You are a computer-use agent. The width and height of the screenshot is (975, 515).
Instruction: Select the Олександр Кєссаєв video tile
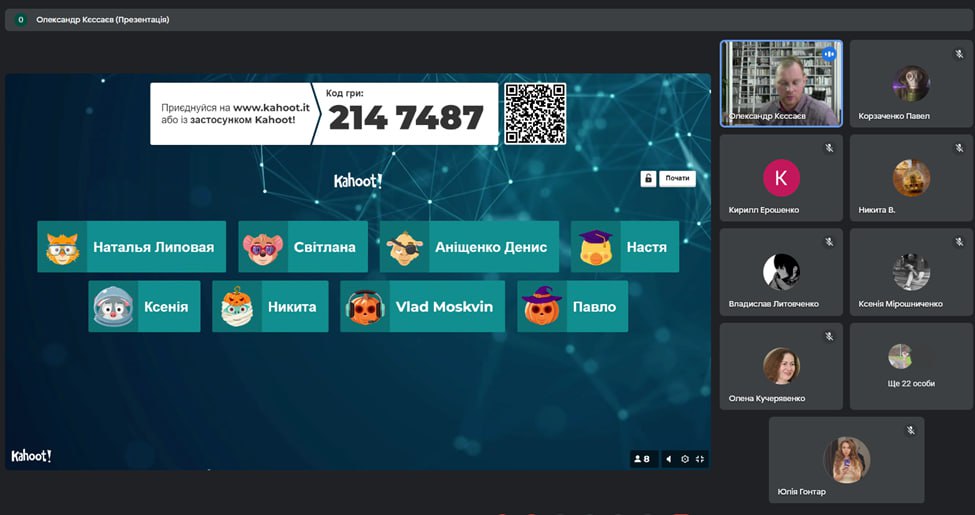coord(782,84)
